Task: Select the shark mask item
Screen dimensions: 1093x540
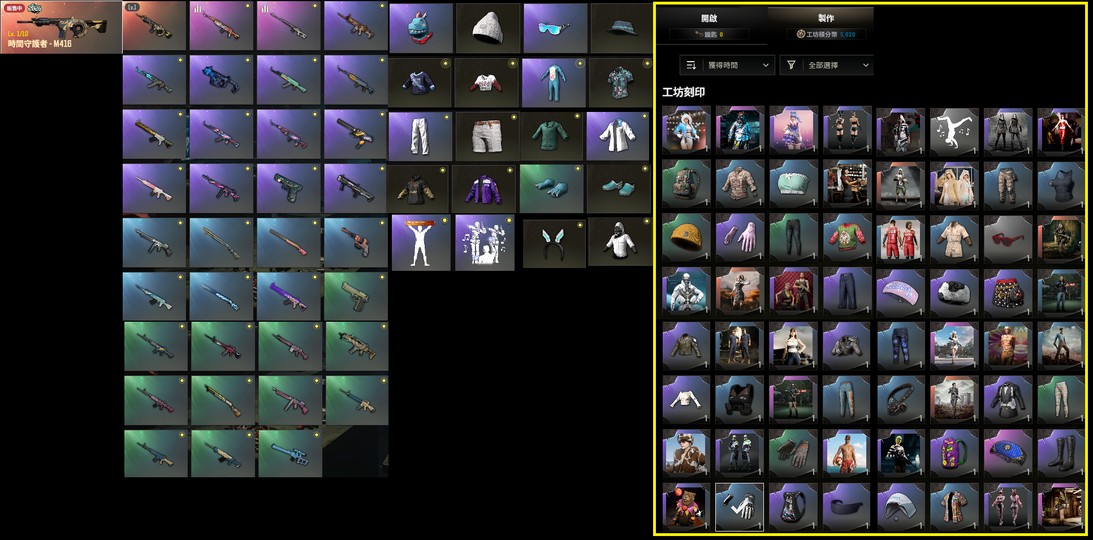Action: pyautogui.click(x=421, y=28)
